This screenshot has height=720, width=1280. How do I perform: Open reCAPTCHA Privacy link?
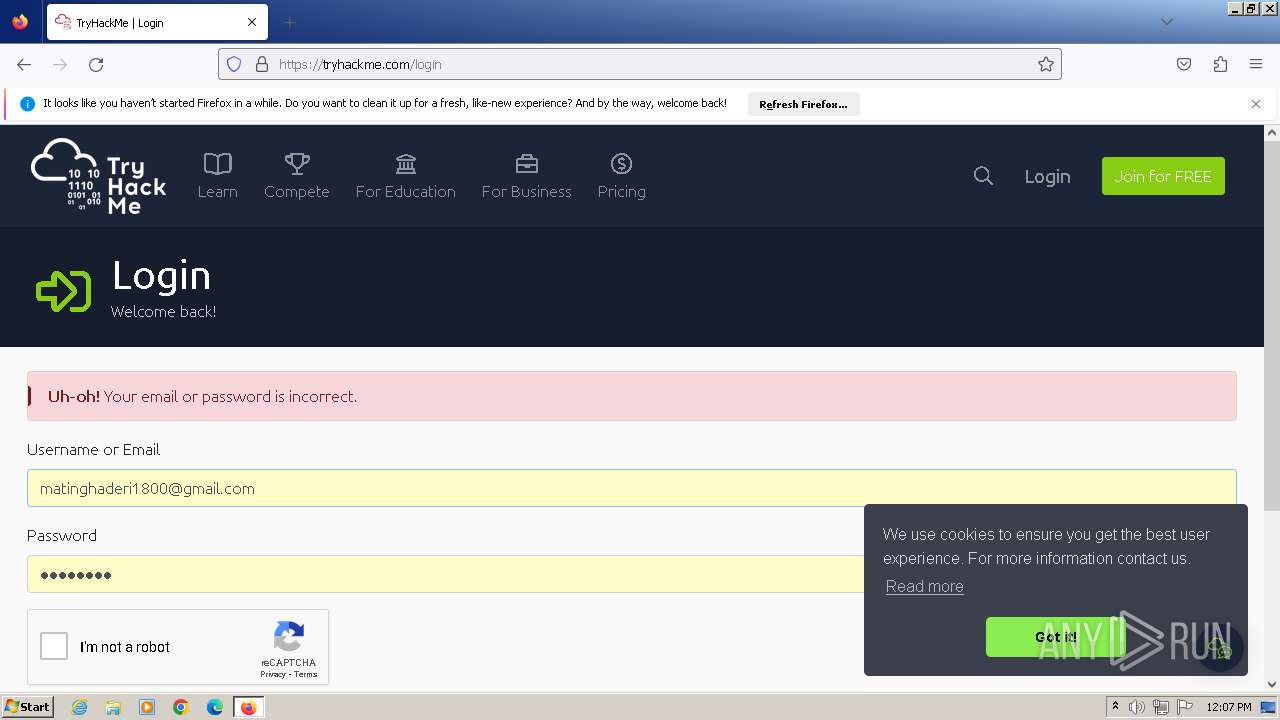(x=272, y=674)
